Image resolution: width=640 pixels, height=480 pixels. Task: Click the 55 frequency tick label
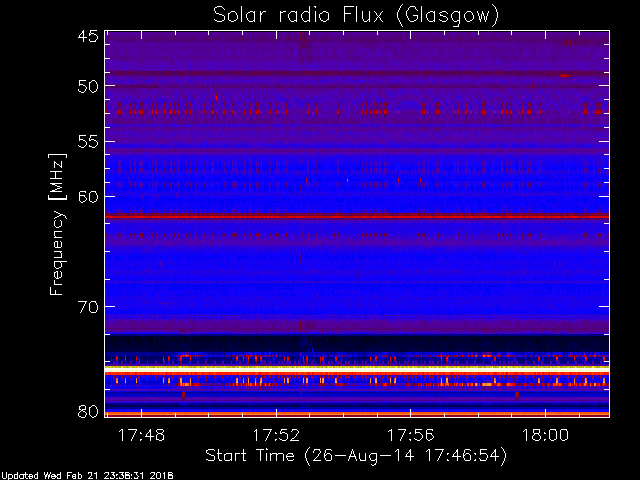coord(88,142)
